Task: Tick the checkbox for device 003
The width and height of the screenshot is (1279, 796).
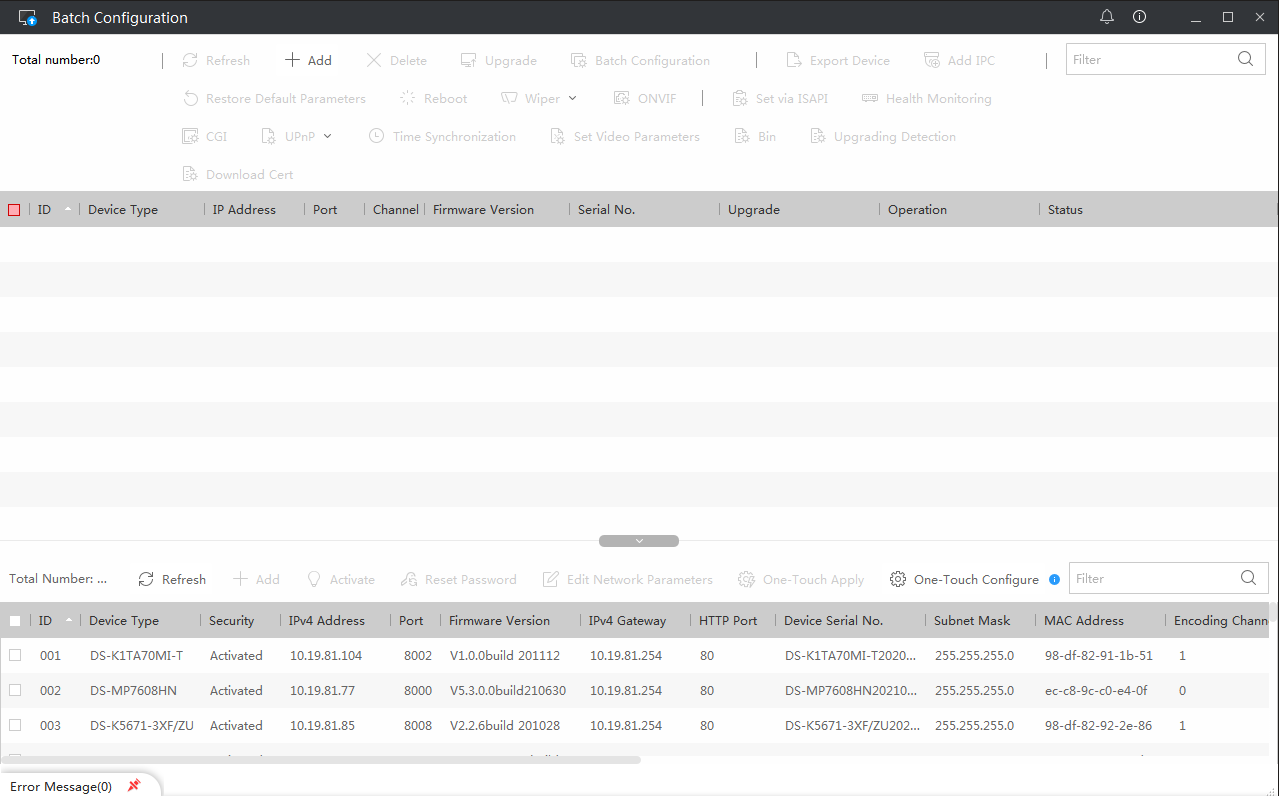Action: coord(15,726)
